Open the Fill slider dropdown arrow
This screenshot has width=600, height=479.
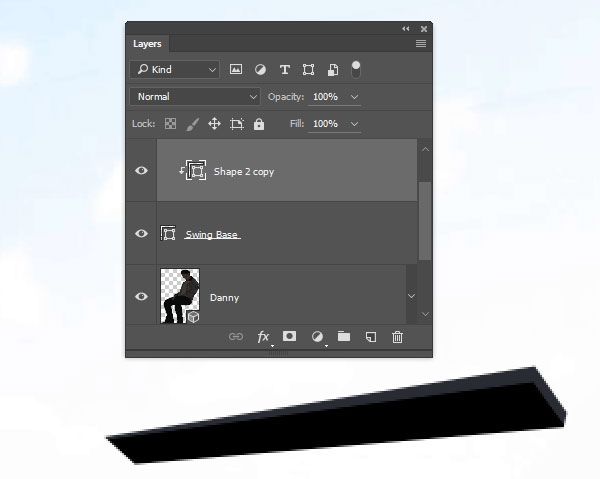click(354, 124)
